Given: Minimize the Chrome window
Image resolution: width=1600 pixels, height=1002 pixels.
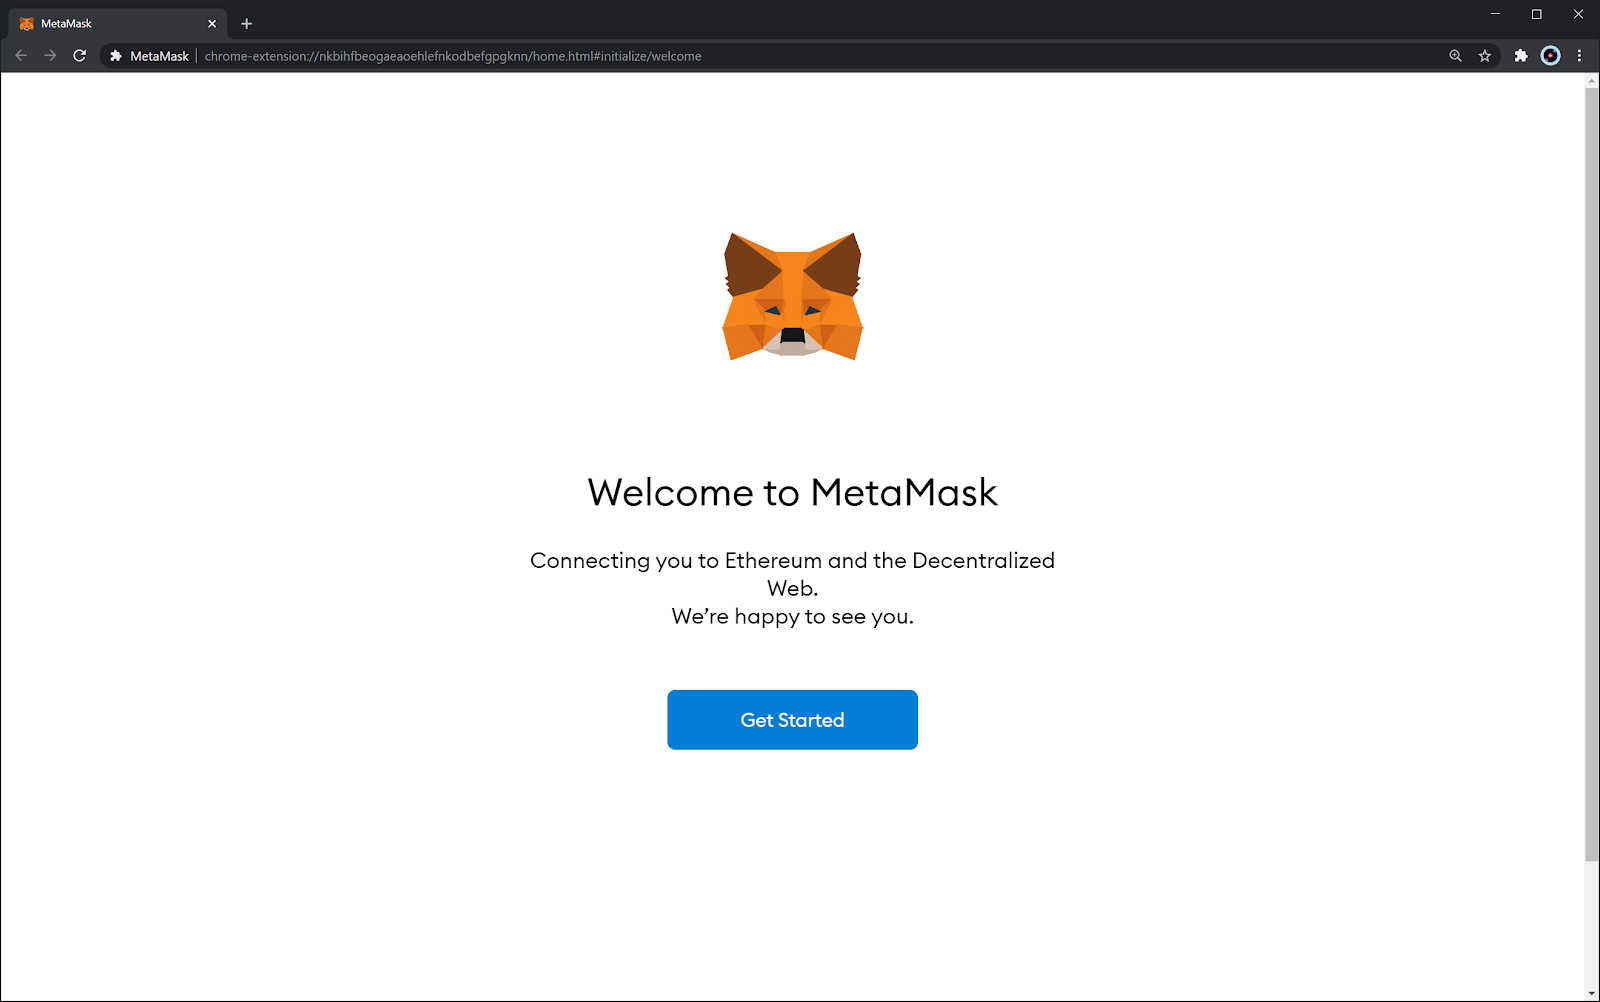Looking at the screenshot, I should (x=1496, y=14).
